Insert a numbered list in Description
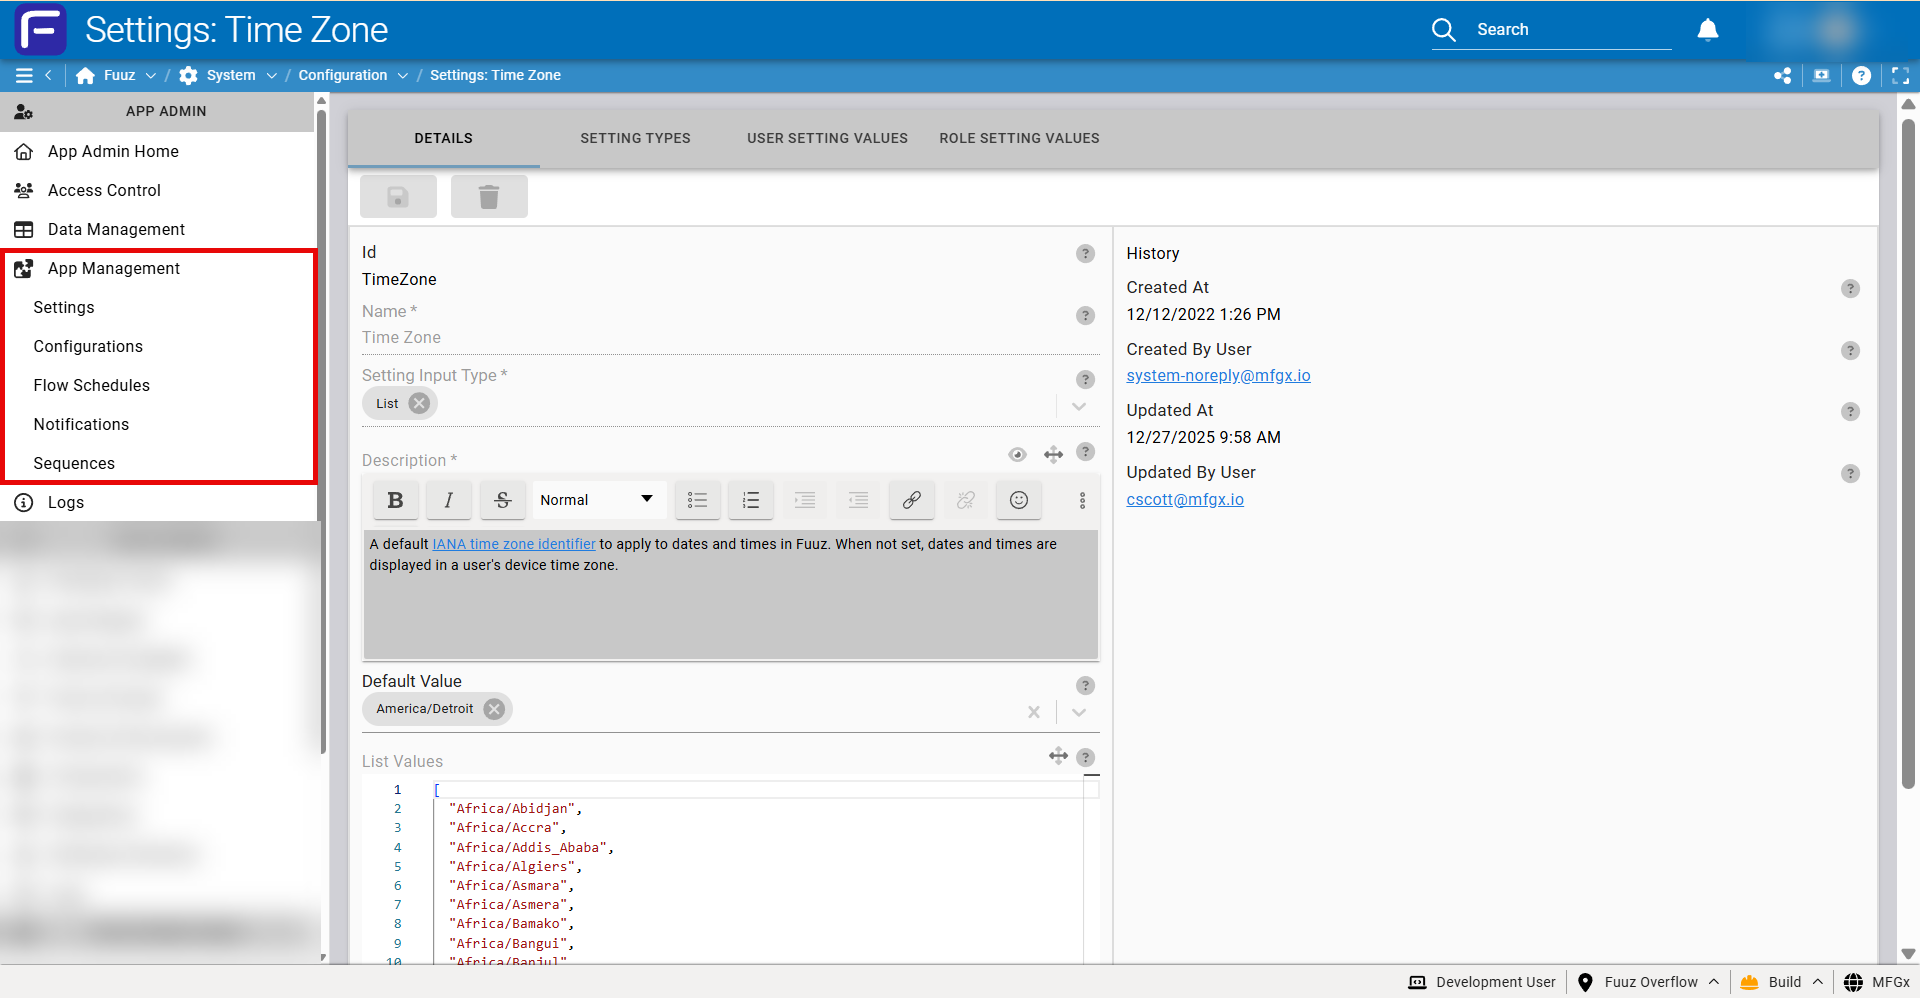1920x998 pixels. 751,500
